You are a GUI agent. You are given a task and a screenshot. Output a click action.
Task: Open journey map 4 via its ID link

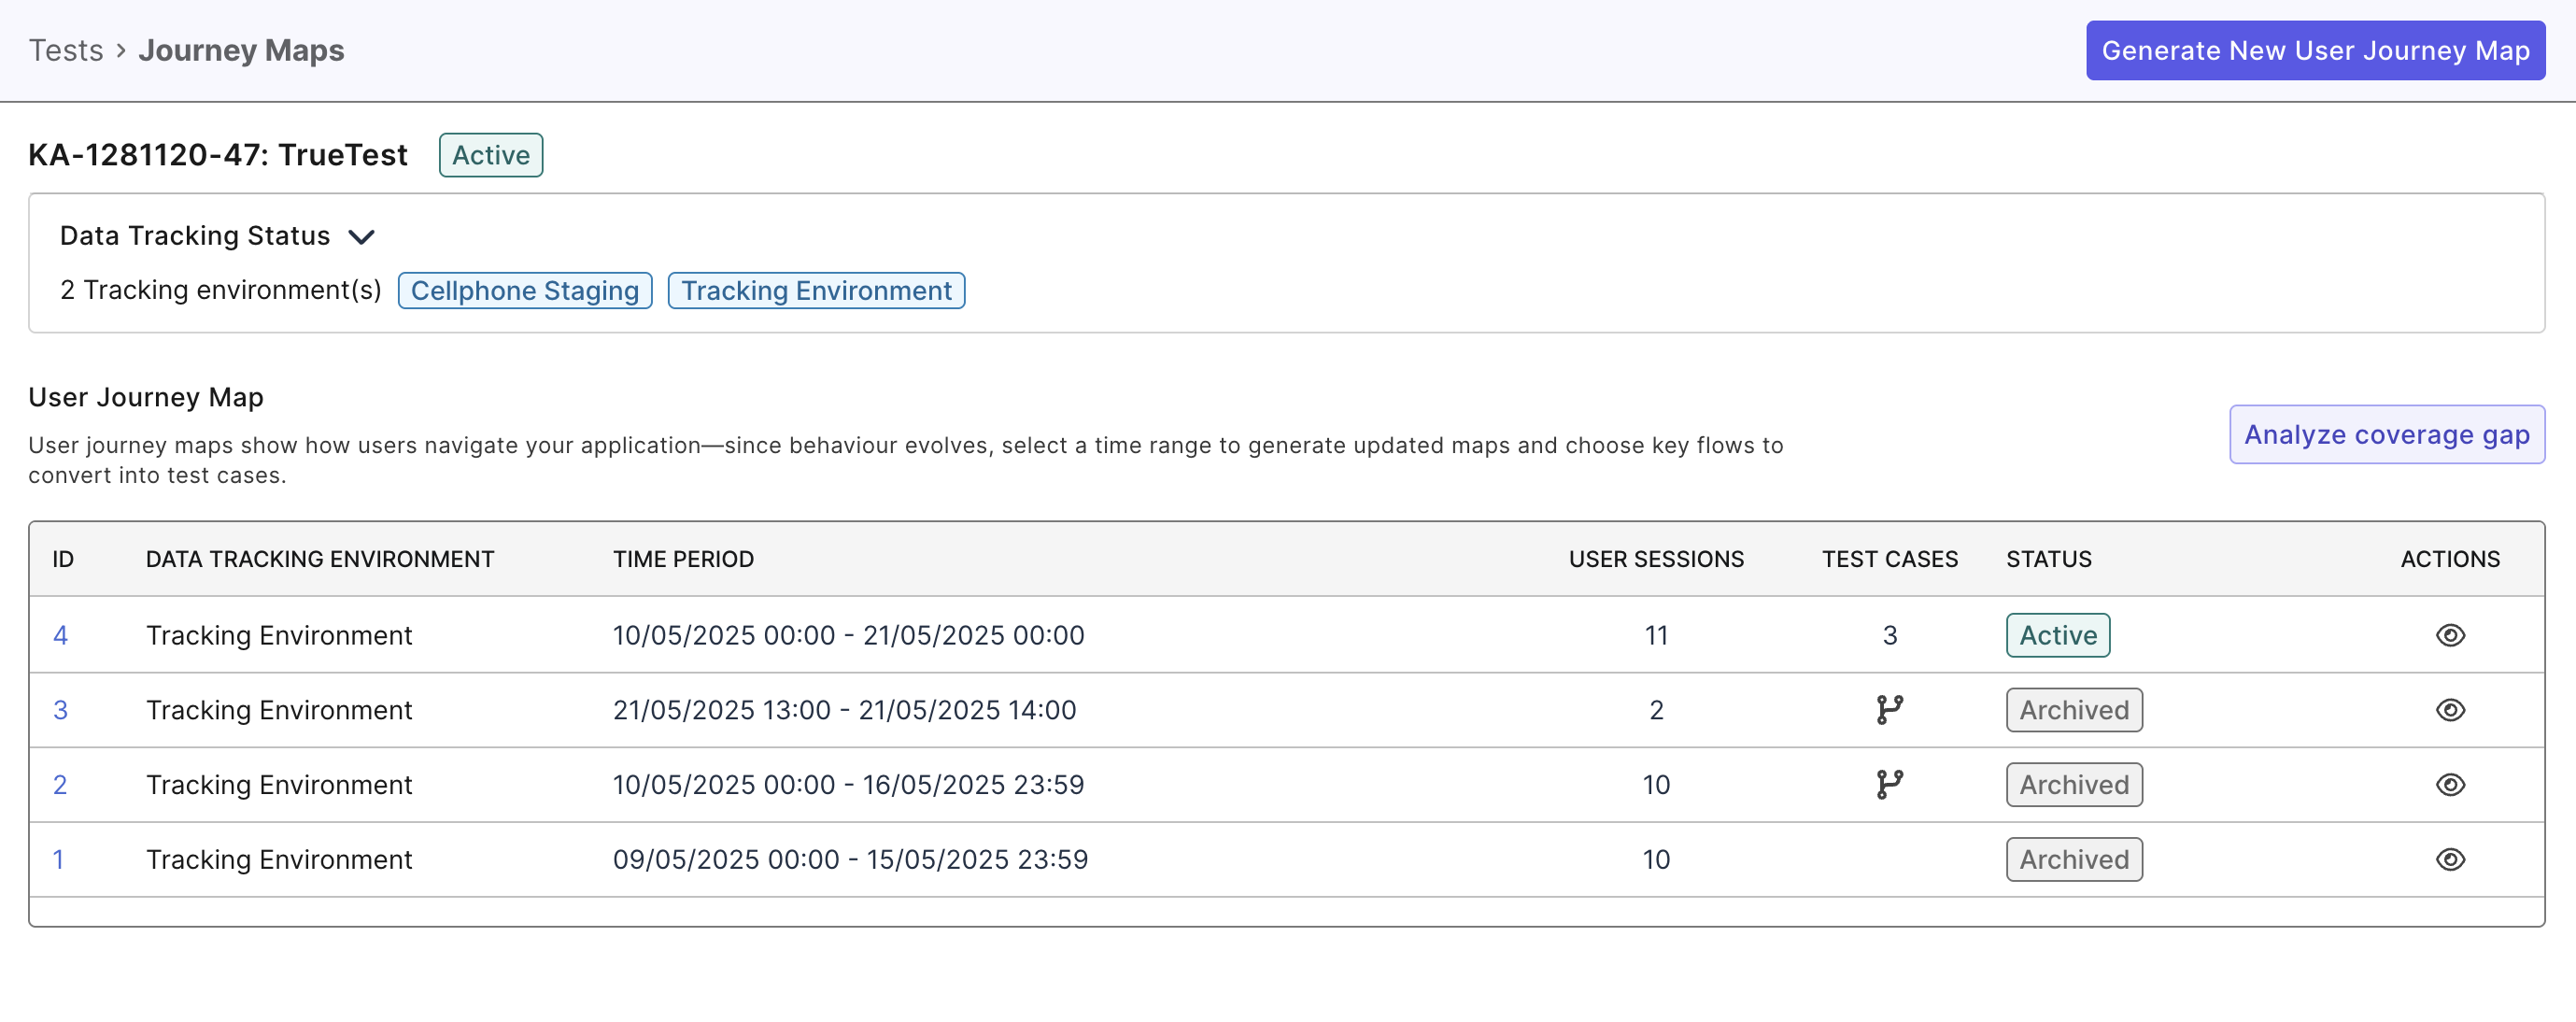(61, 635)
